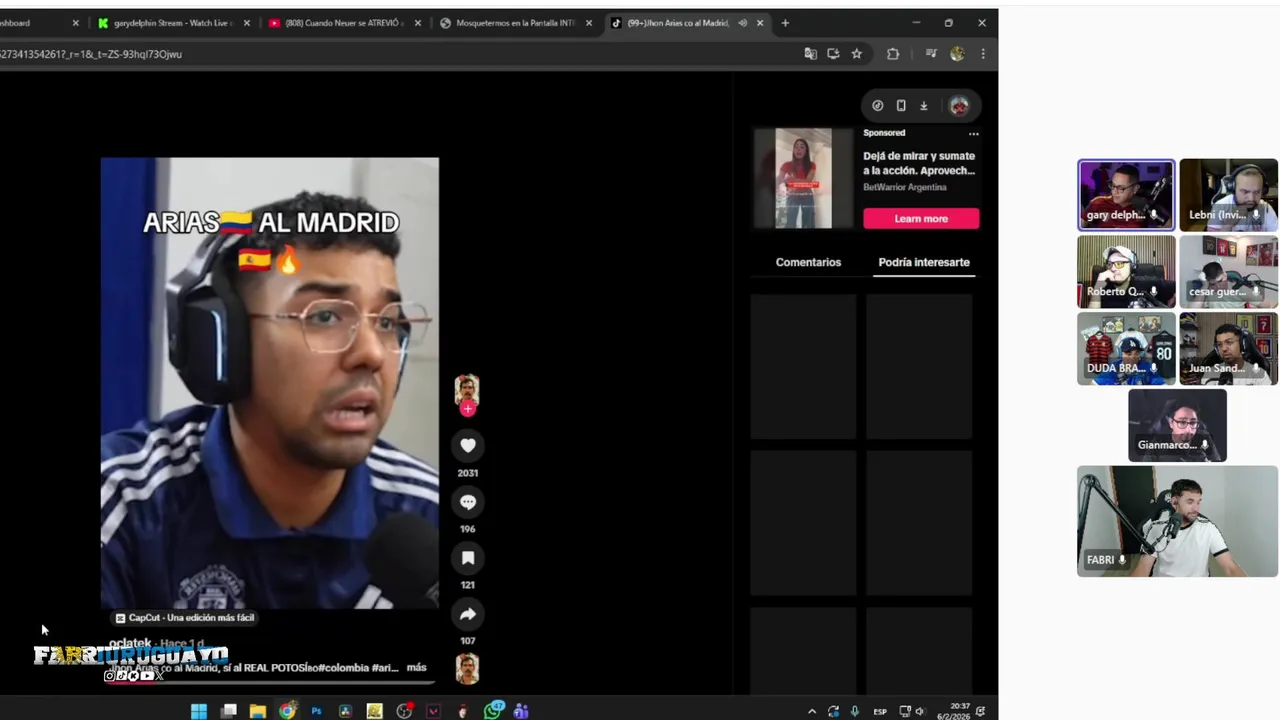This screenshot has height=720, width=1280.
Task: Bookmark page with the star icon
Action: (857, 54)
